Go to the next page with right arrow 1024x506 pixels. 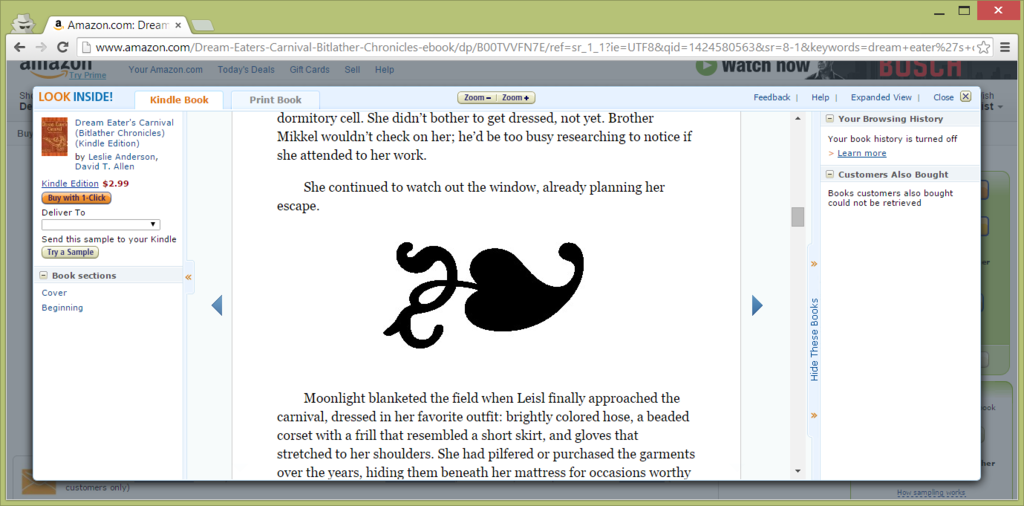(757, 305)
